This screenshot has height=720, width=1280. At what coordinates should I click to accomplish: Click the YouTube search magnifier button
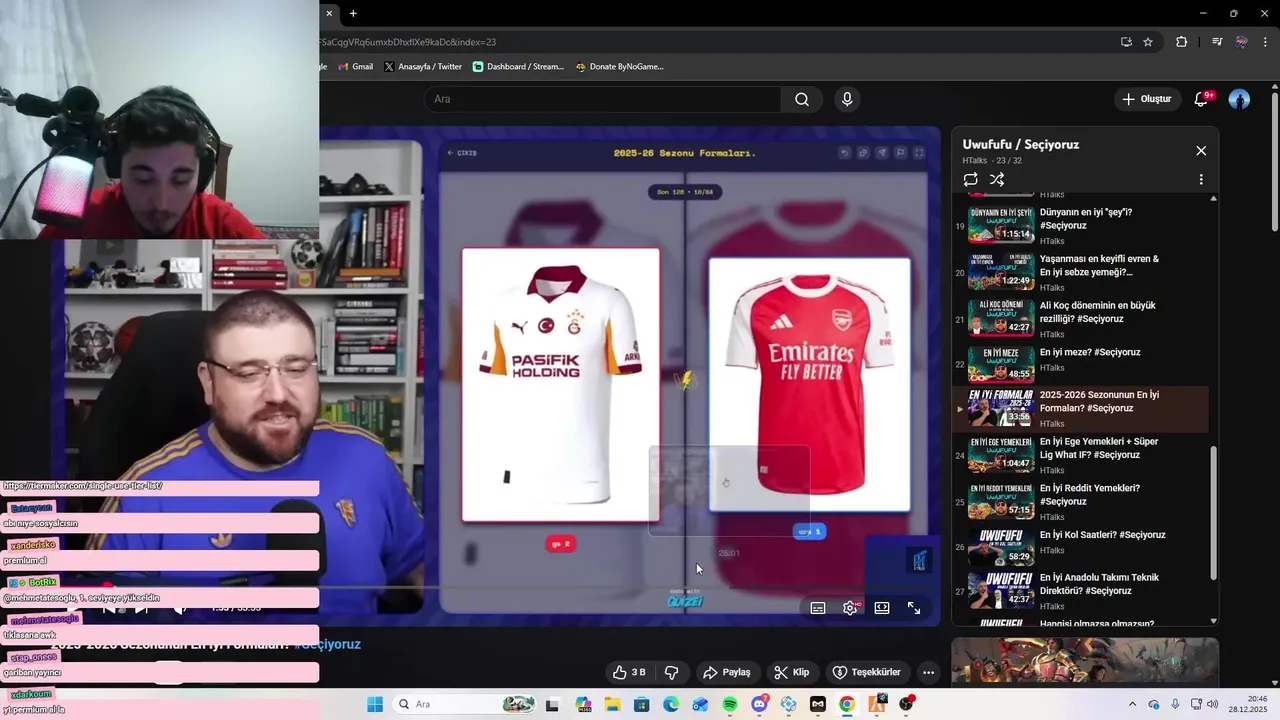802,99
